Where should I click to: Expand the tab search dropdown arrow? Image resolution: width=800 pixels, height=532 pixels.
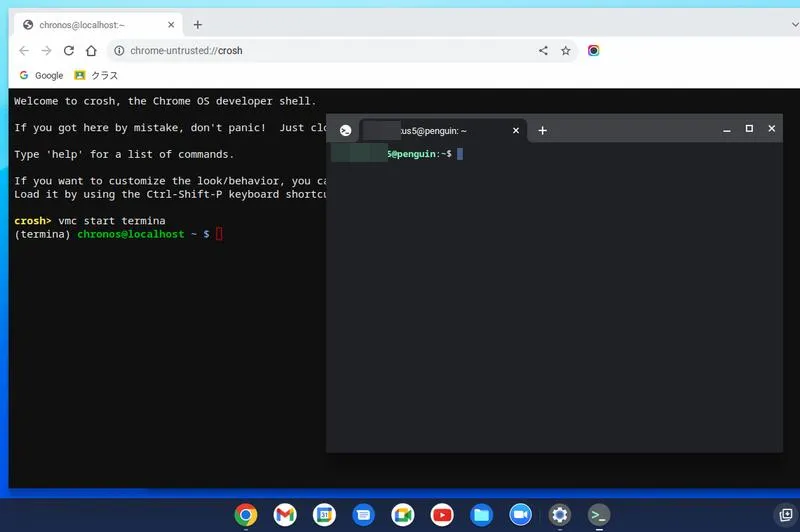coord(795,24)
